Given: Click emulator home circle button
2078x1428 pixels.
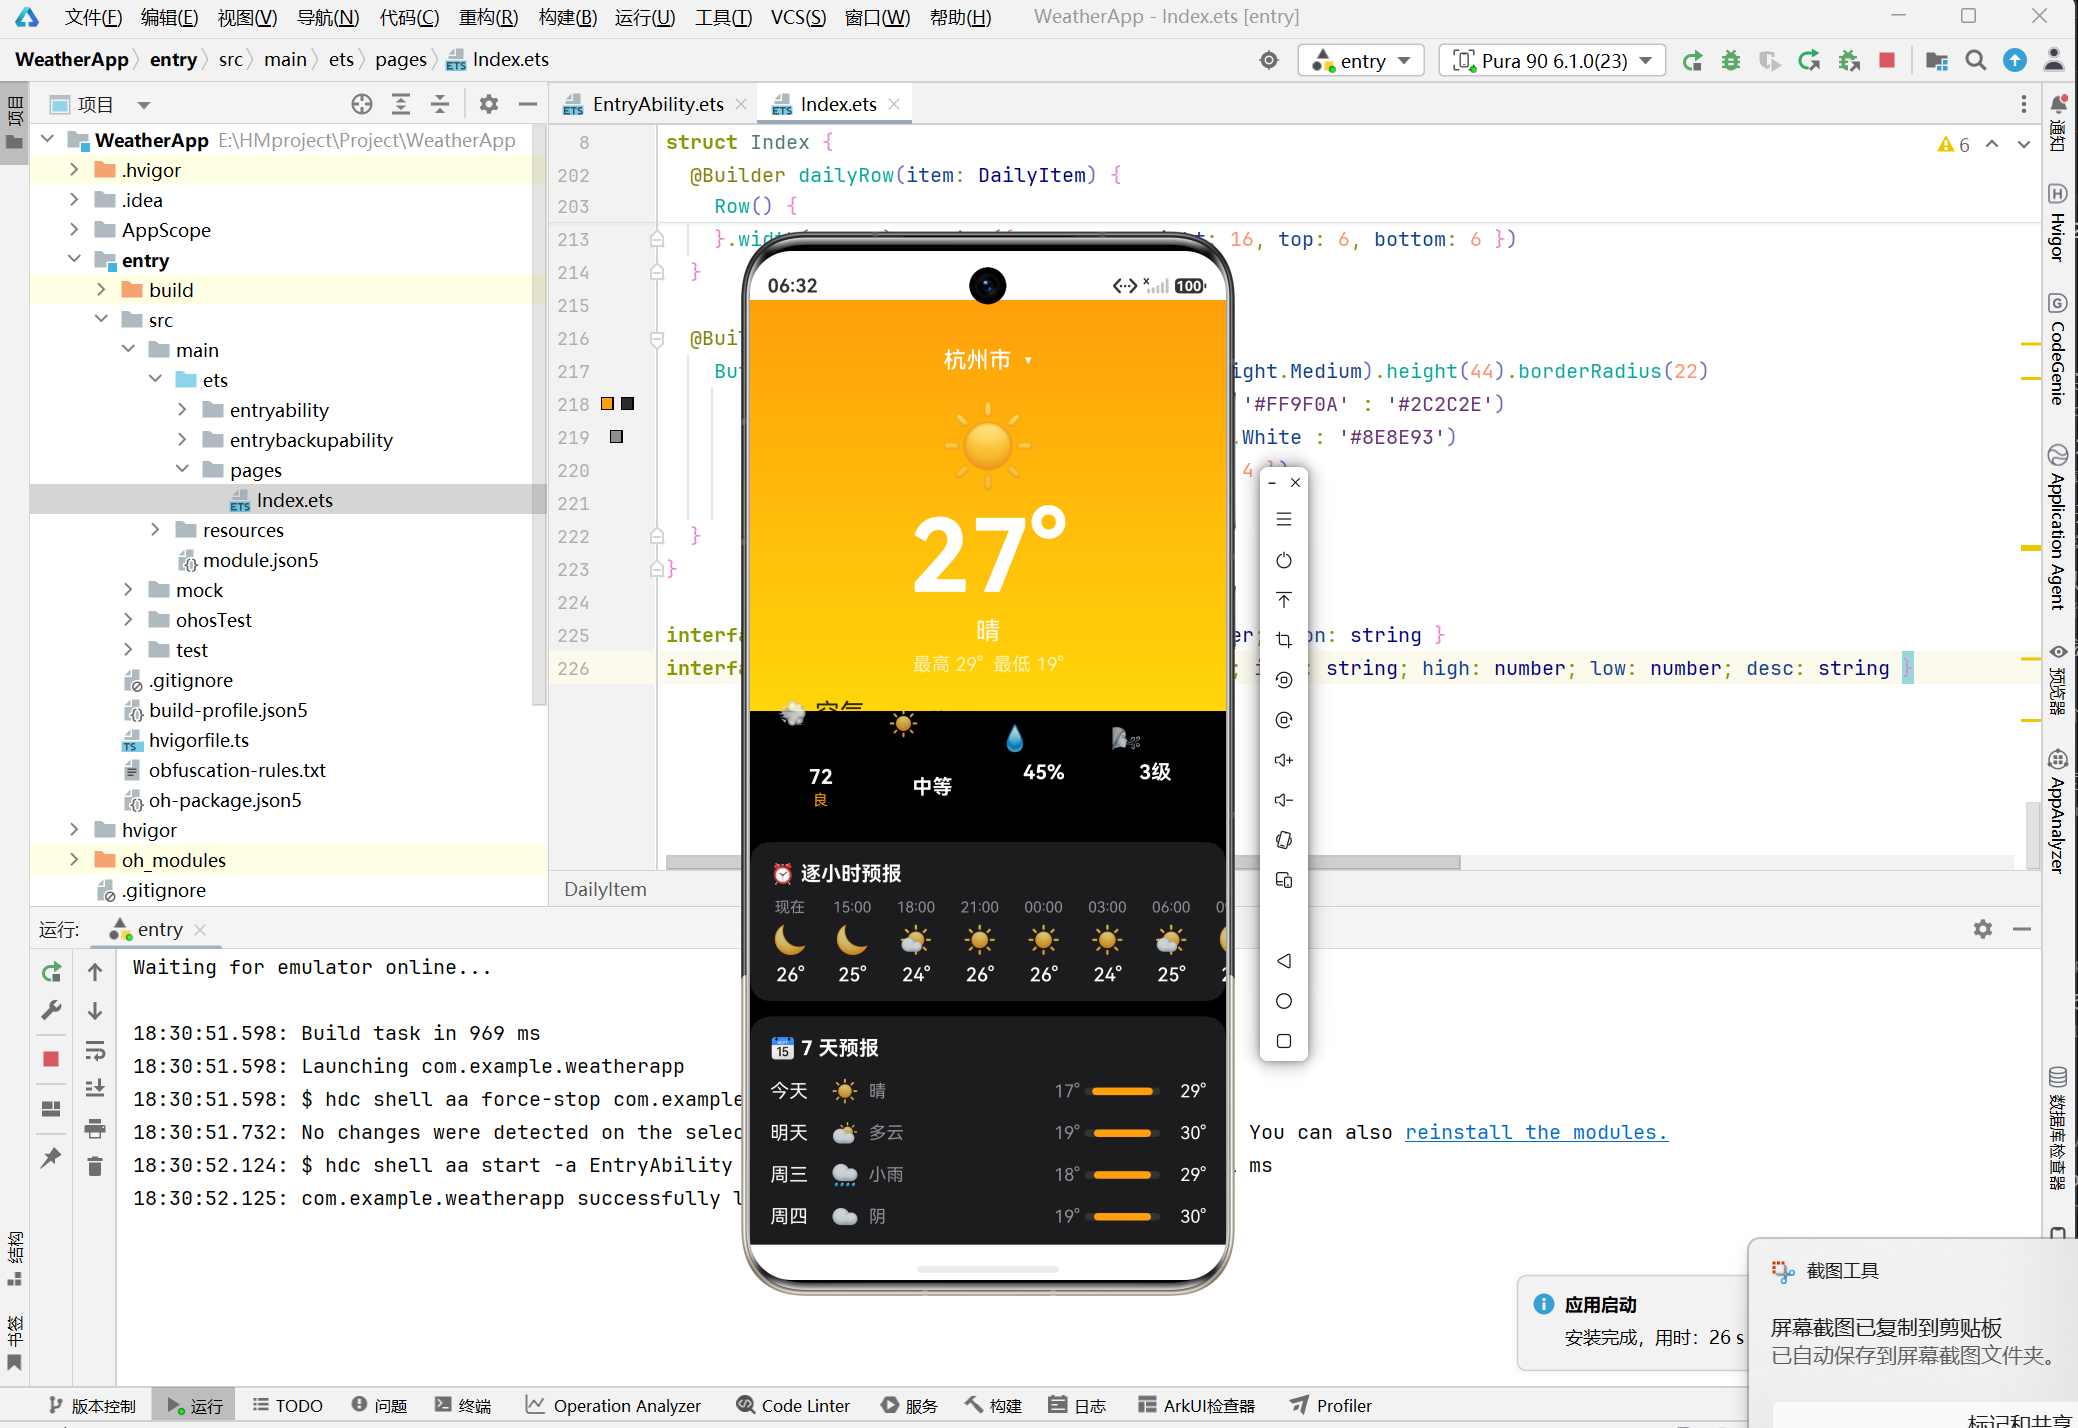Looking at the screenshot, I should [1284, 1001].
